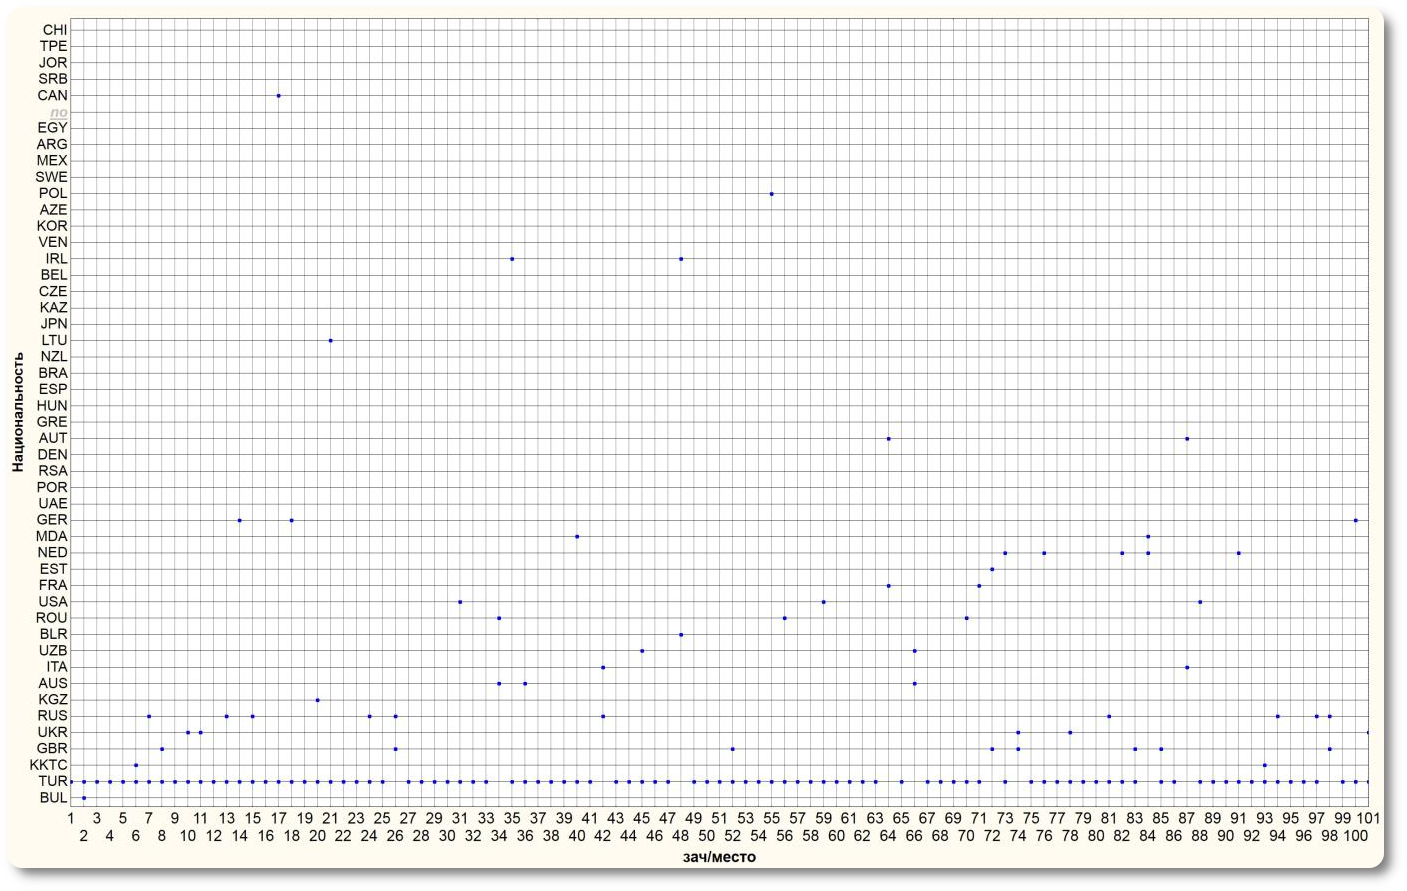
Task: Click the LTU axis label
Action: 55,340
